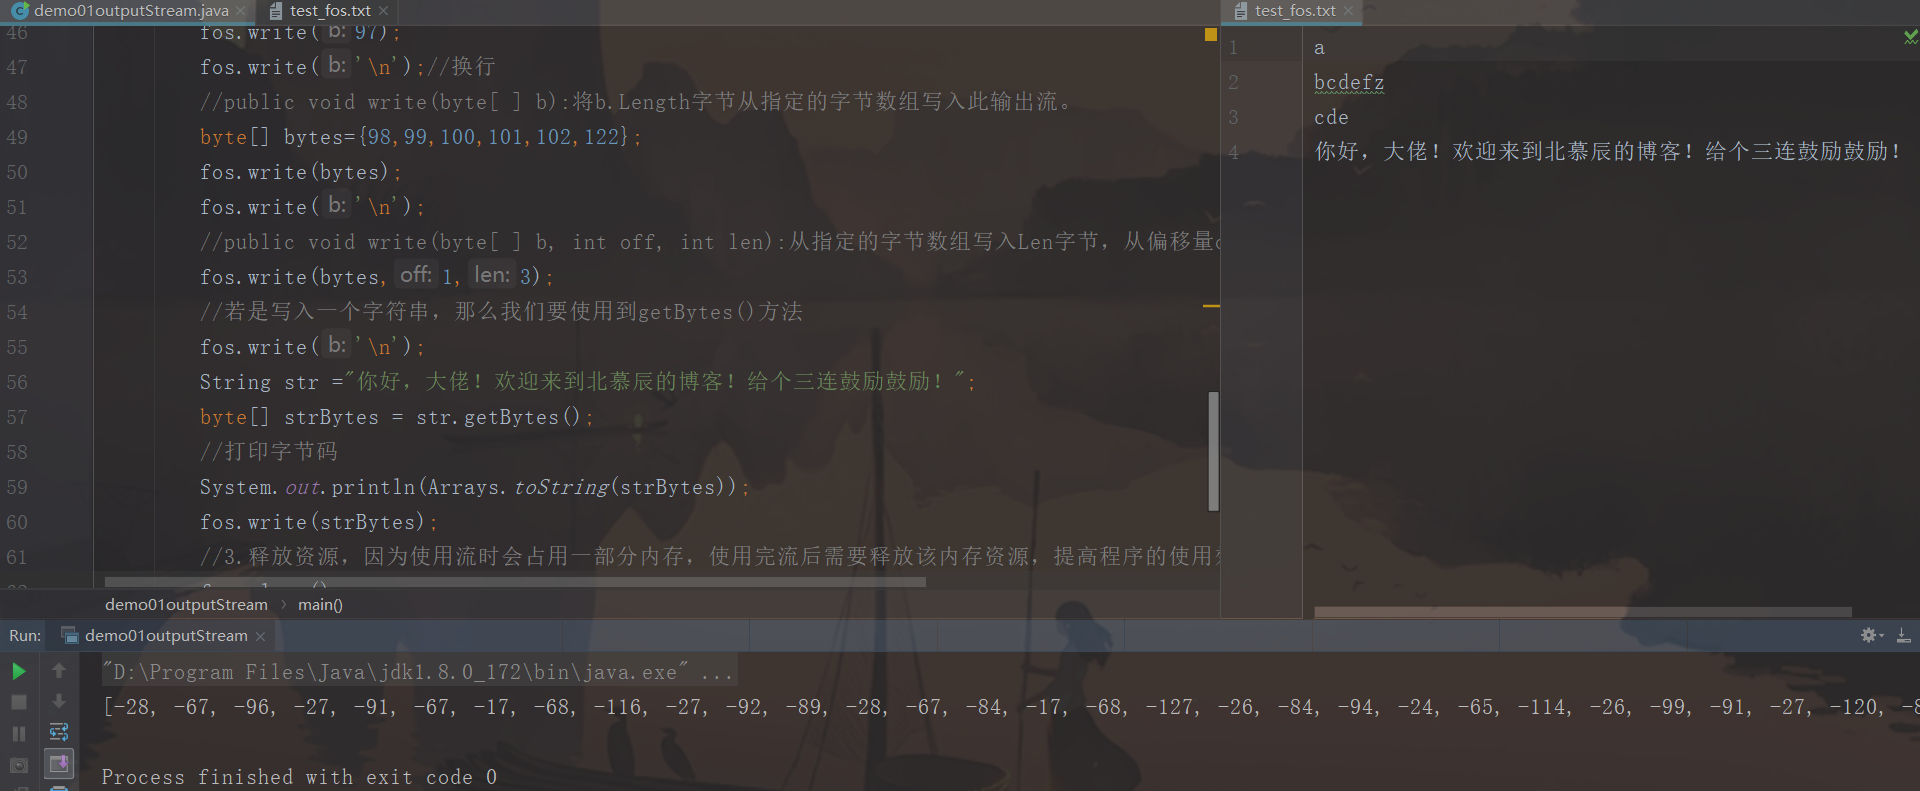Click 'cde' line in test_fos.txt
This screenshot has width=1920, height=791.
[x=1331, y=117]
